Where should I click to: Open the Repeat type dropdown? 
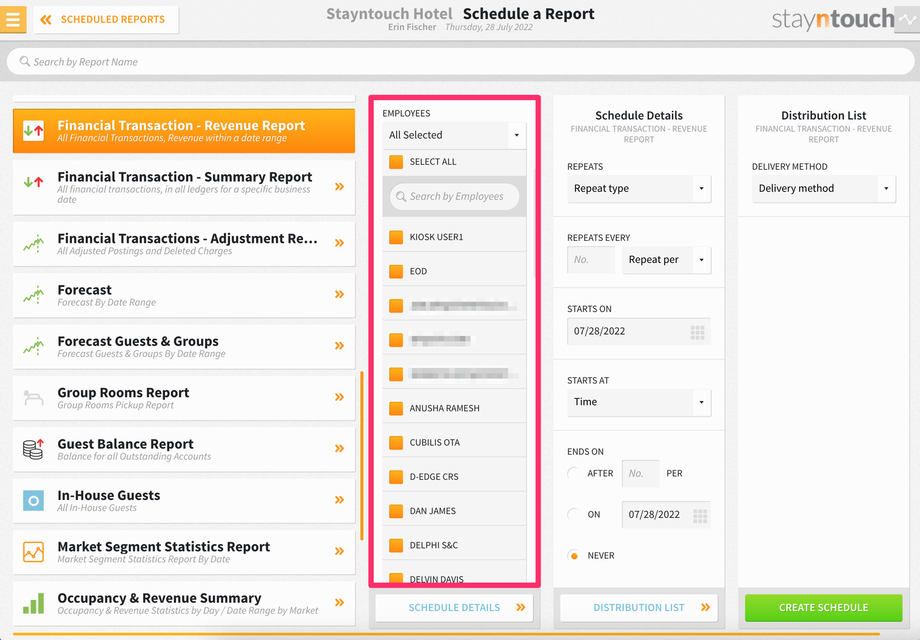pos(639,188)
